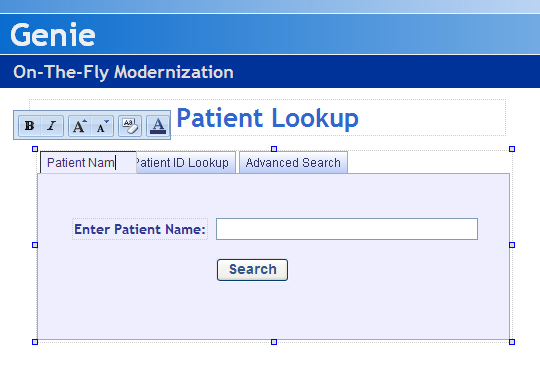Image resolution: width=540 pixels, height=365 pixels.
Task: Open the font color tool
Action: (158, 126)
